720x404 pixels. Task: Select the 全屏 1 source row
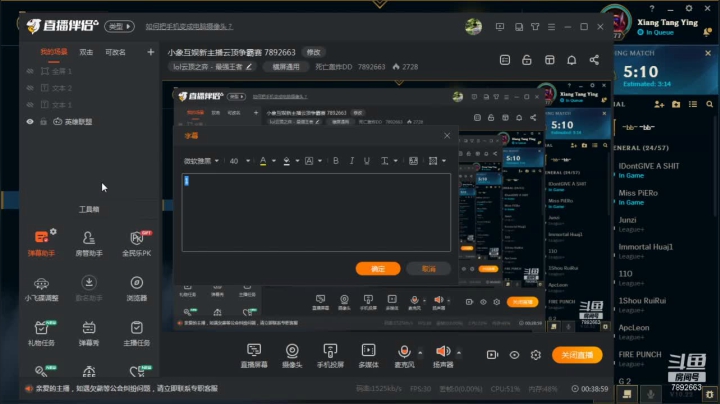[90, 71]
